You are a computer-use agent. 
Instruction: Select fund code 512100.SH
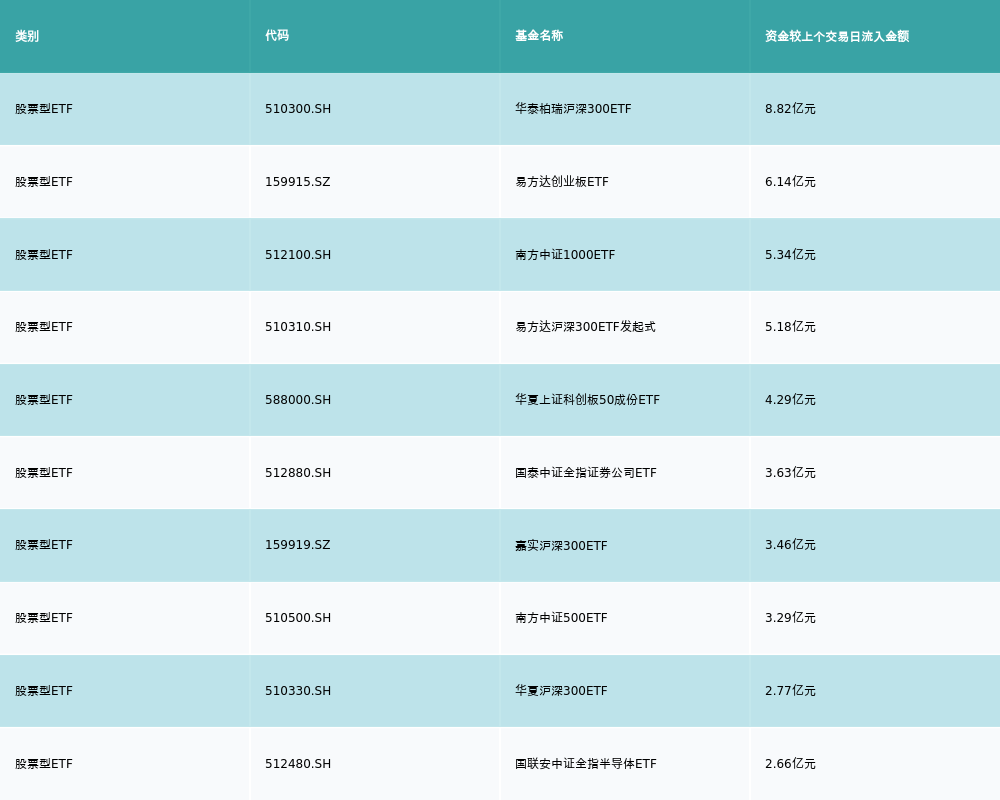click(298, 255)
